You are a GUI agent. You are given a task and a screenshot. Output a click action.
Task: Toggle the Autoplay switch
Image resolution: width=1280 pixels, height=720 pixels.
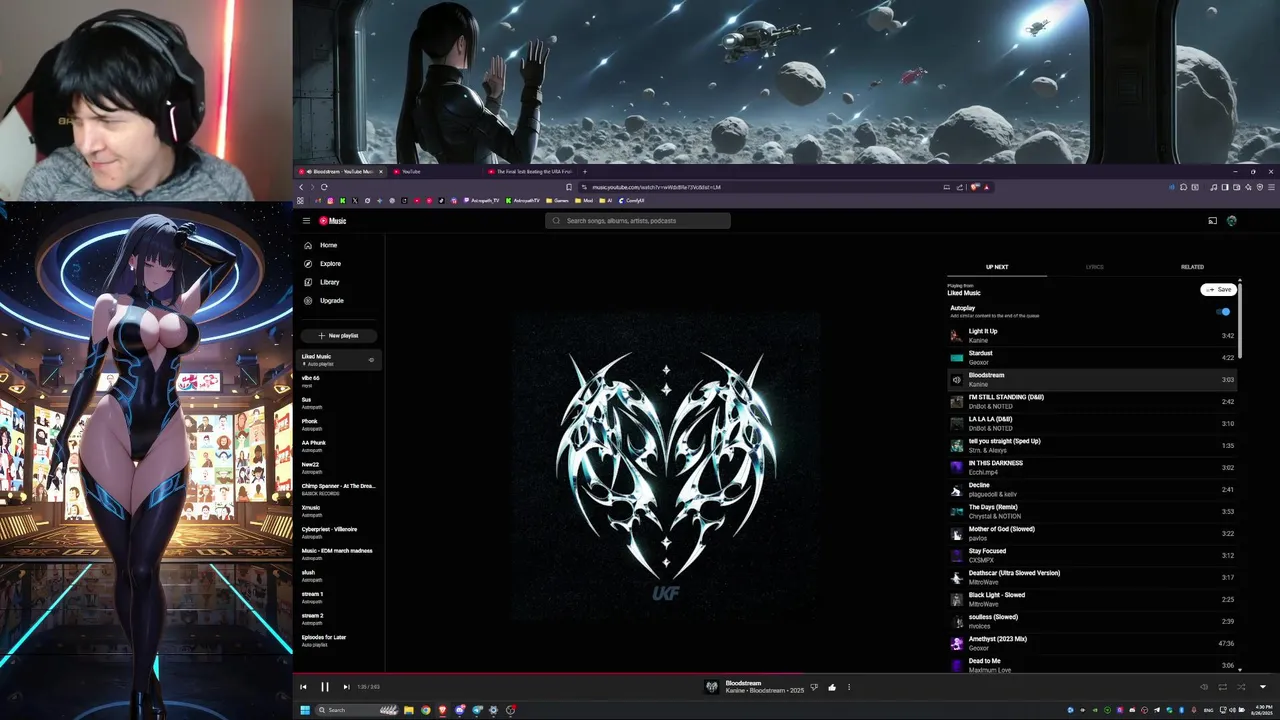click(x=1224, y=312)
